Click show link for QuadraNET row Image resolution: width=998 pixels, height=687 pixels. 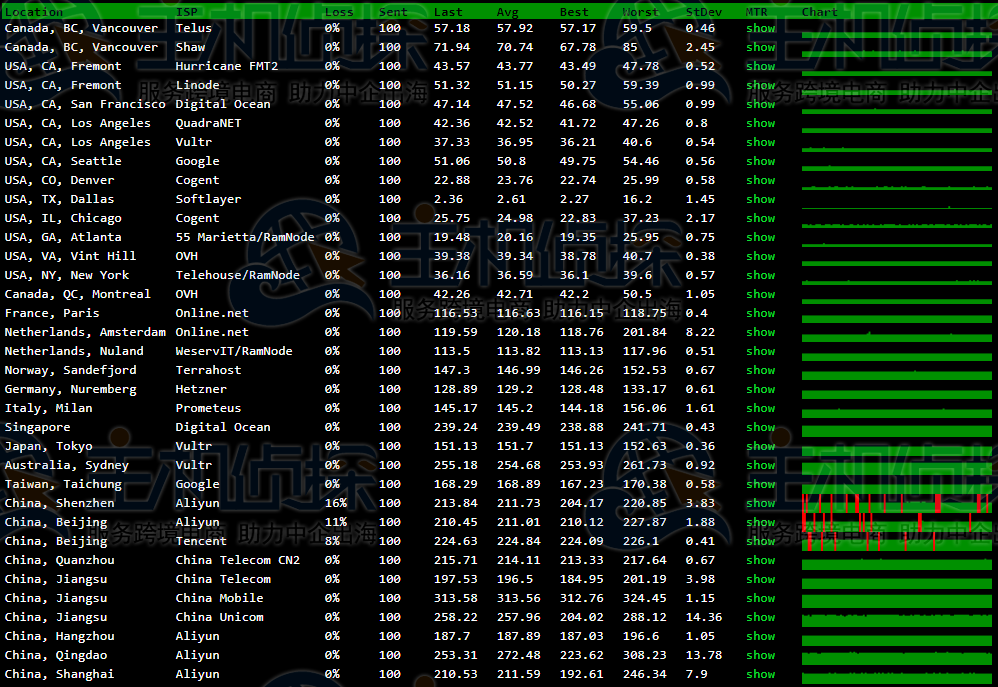761,124
